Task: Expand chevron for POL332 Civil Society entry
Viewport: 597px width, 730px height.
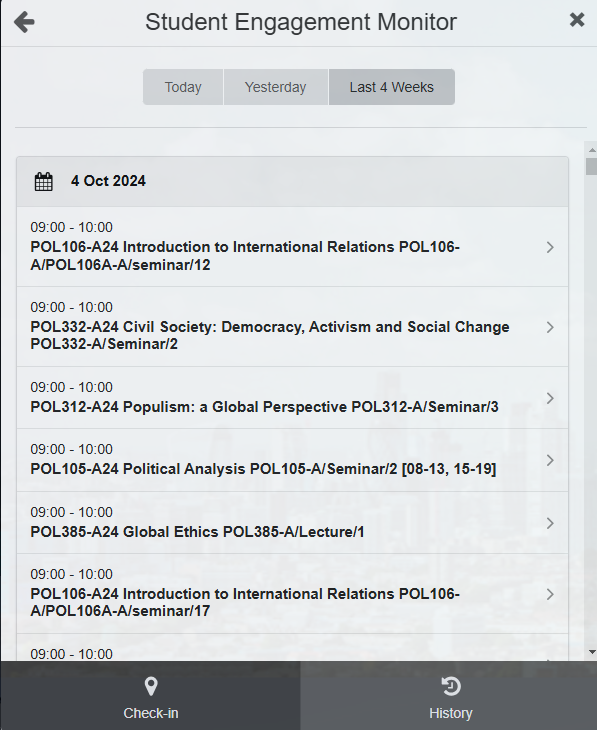Action: pyautogui.click(x=550, y=327)
